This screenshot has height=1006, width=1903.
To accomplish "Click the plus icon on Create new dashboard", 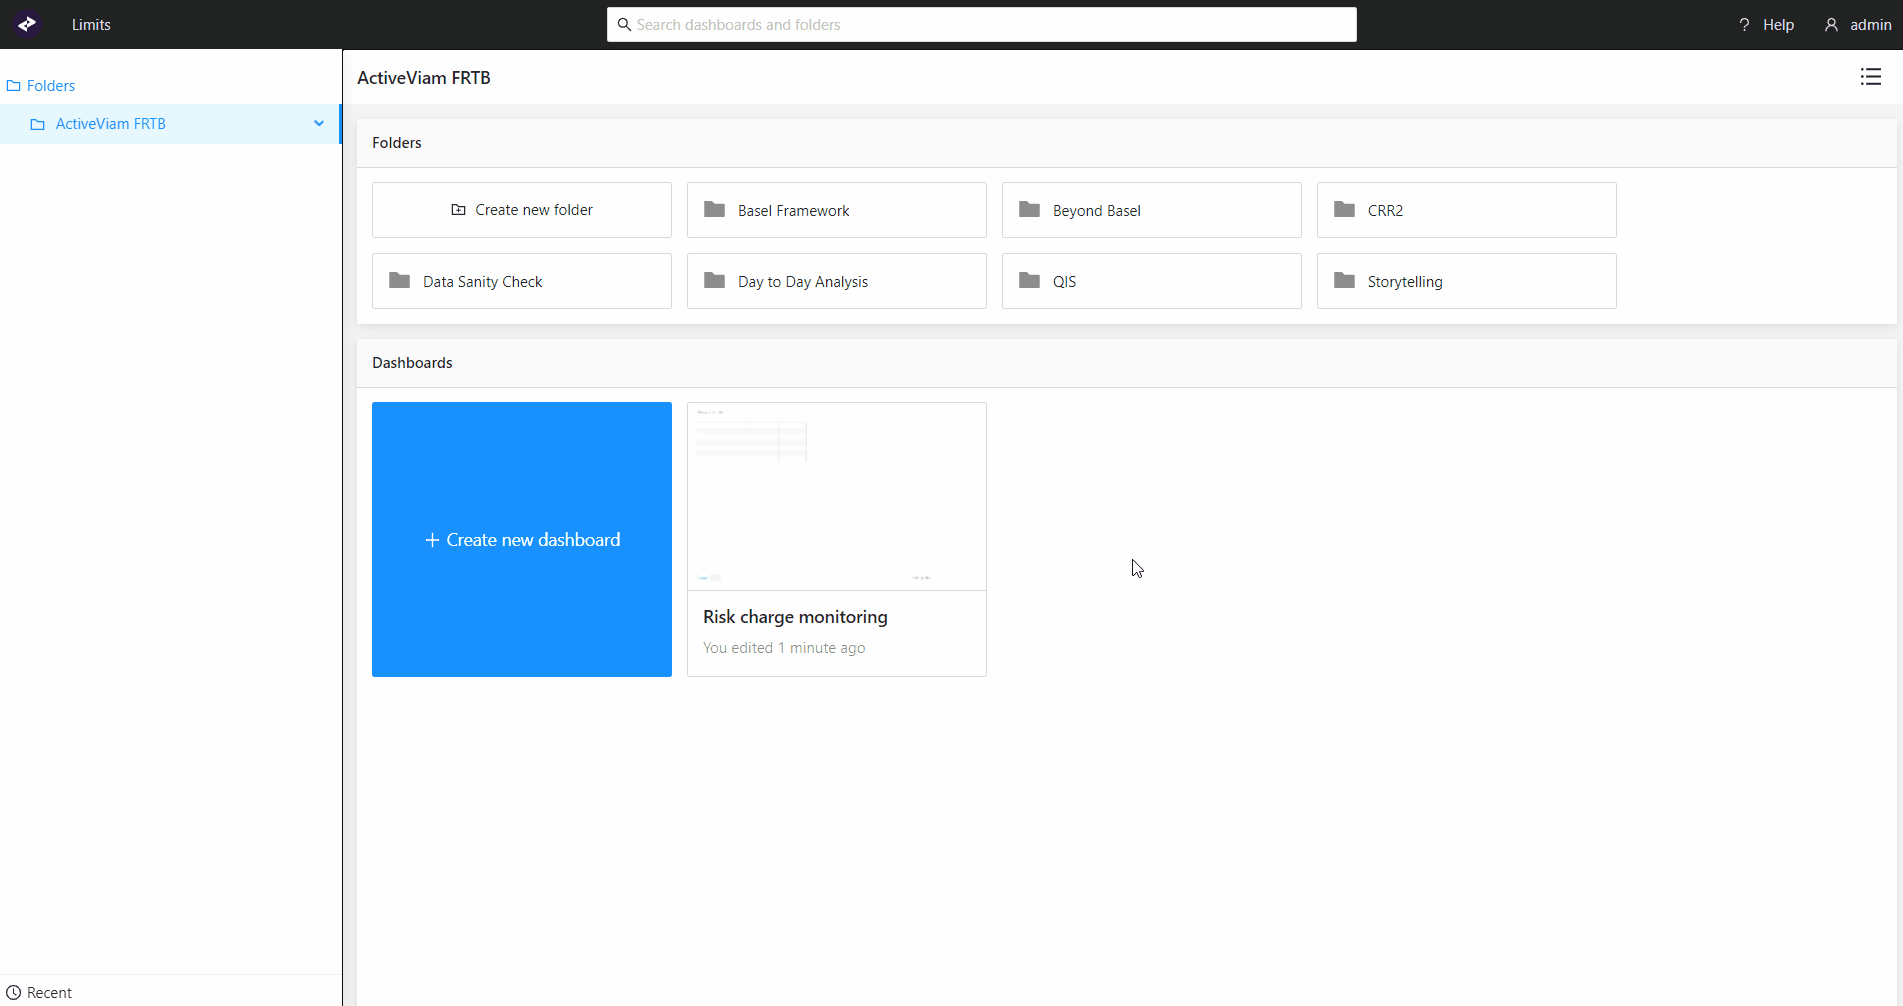I will pyautogui.click(x=432, y=540).
